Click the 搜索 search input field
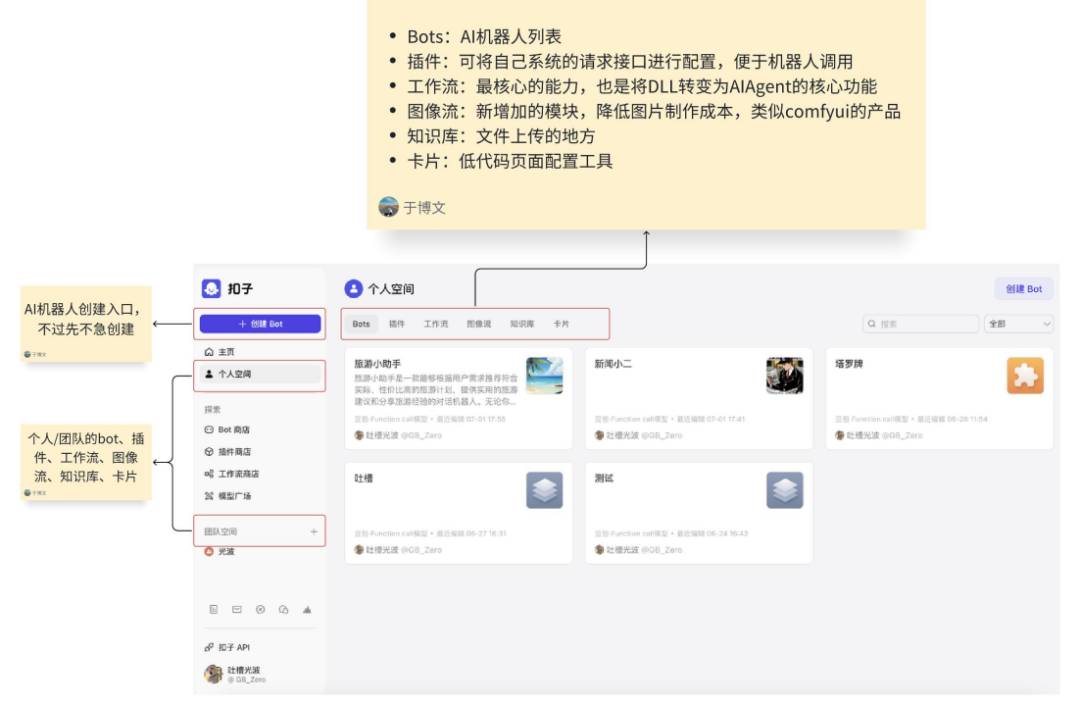Viewport: 1080px width, 706px height. point(921,324)
